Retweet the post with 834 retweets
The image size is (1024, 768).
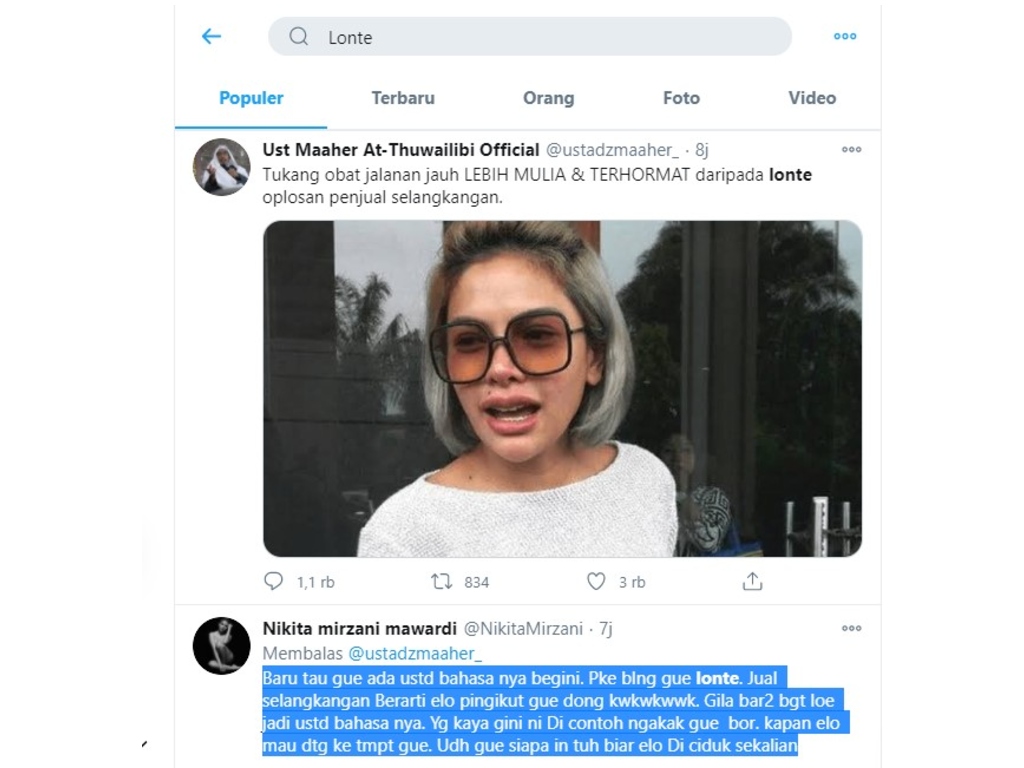point(441,581)
